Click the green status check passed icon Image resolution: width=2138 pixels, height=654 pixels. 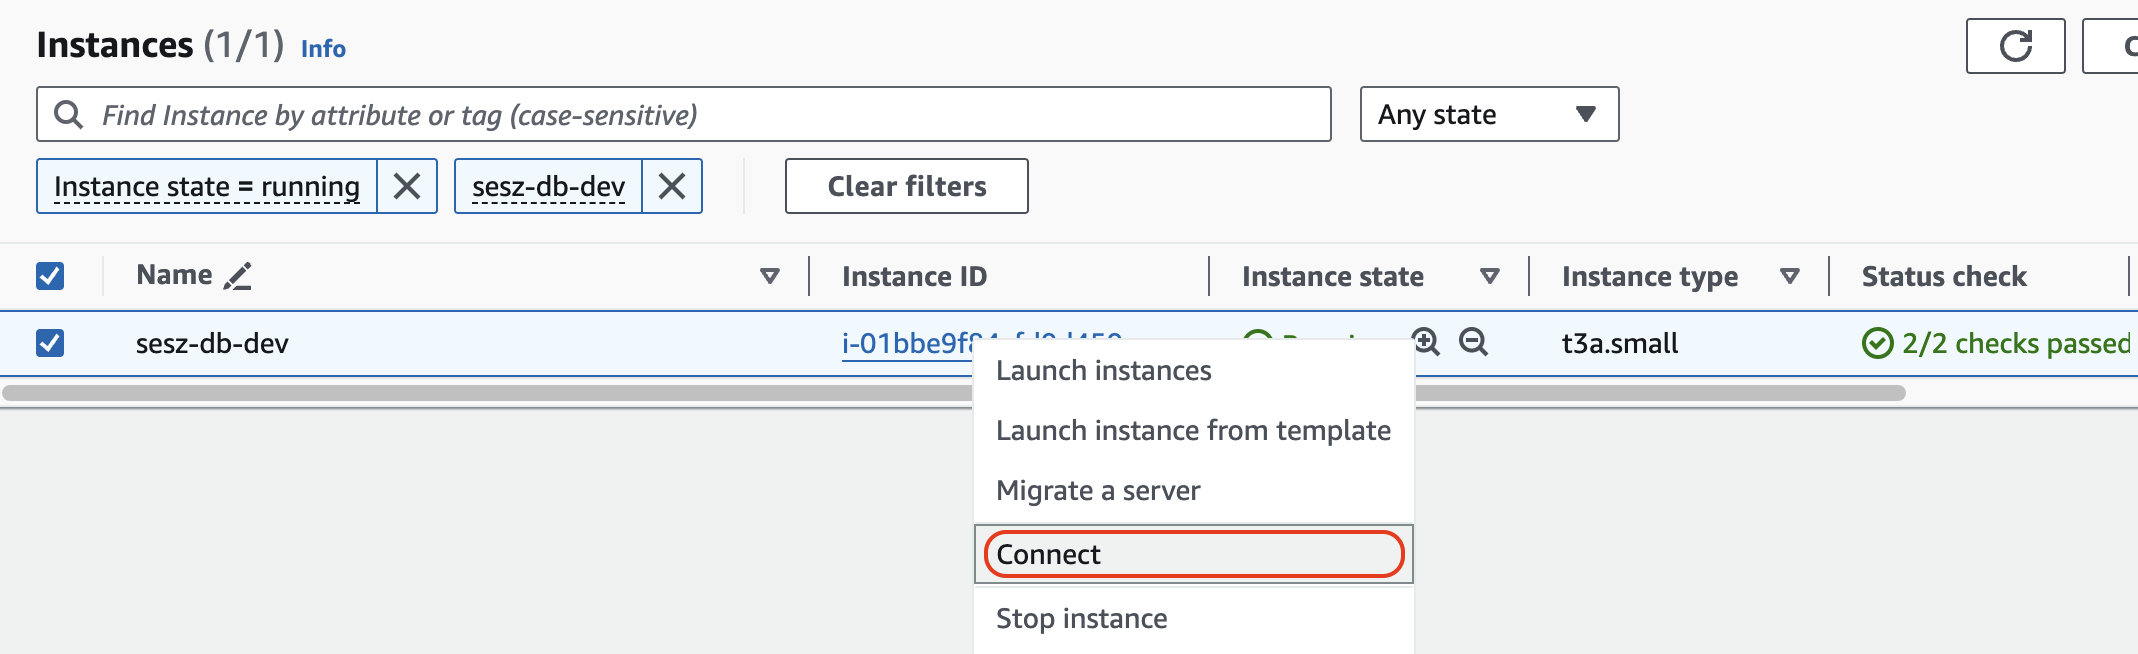click(1877, 343)
